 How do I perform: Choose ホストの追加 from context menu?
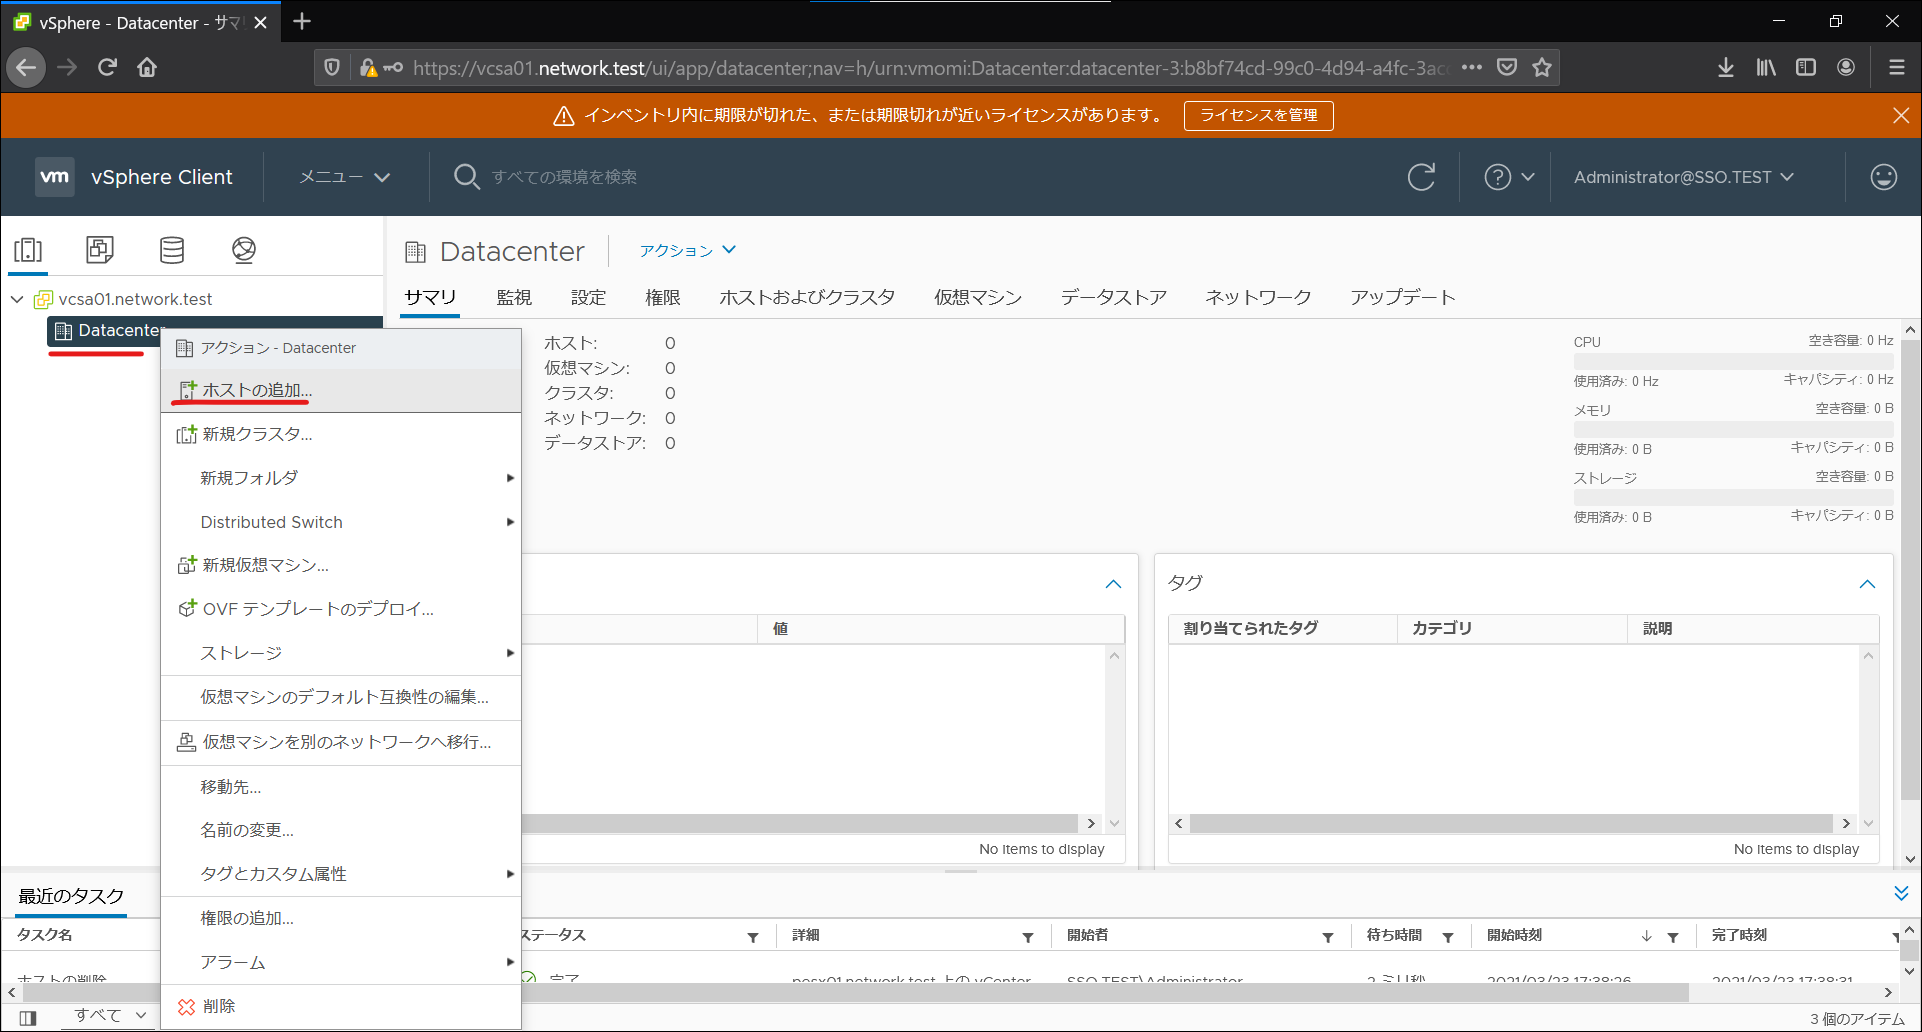pos(341,390)
